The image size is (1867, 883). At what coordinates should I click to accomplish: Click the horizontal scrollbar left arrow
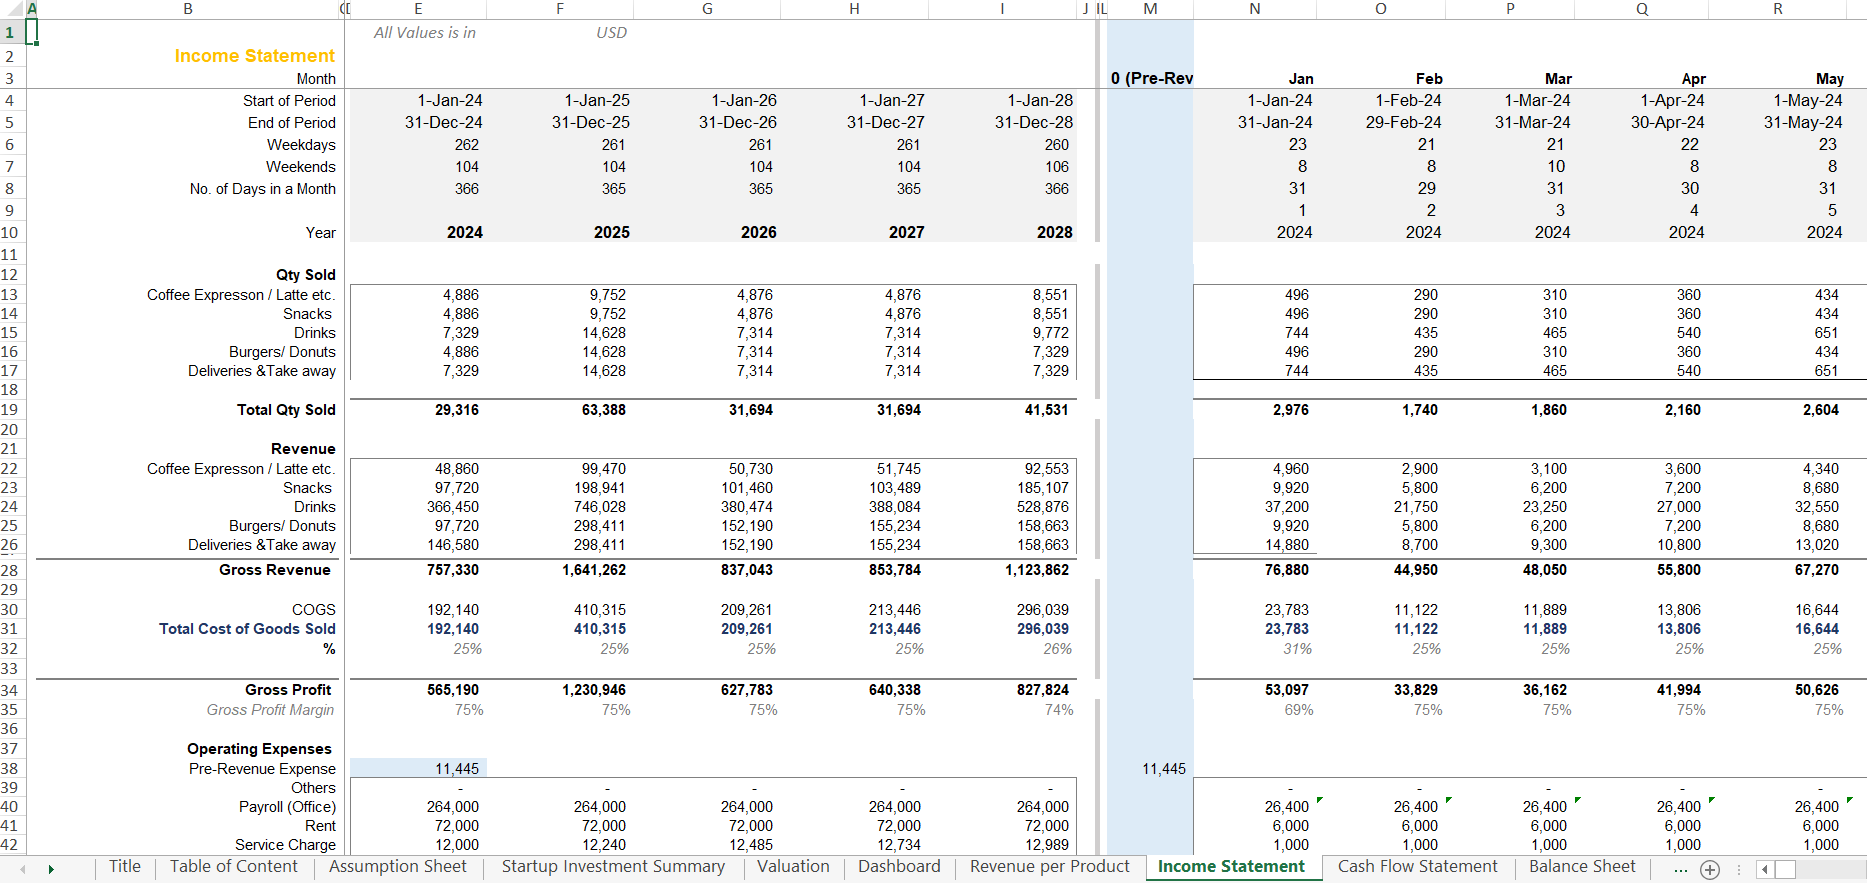tap(1765, 869)
